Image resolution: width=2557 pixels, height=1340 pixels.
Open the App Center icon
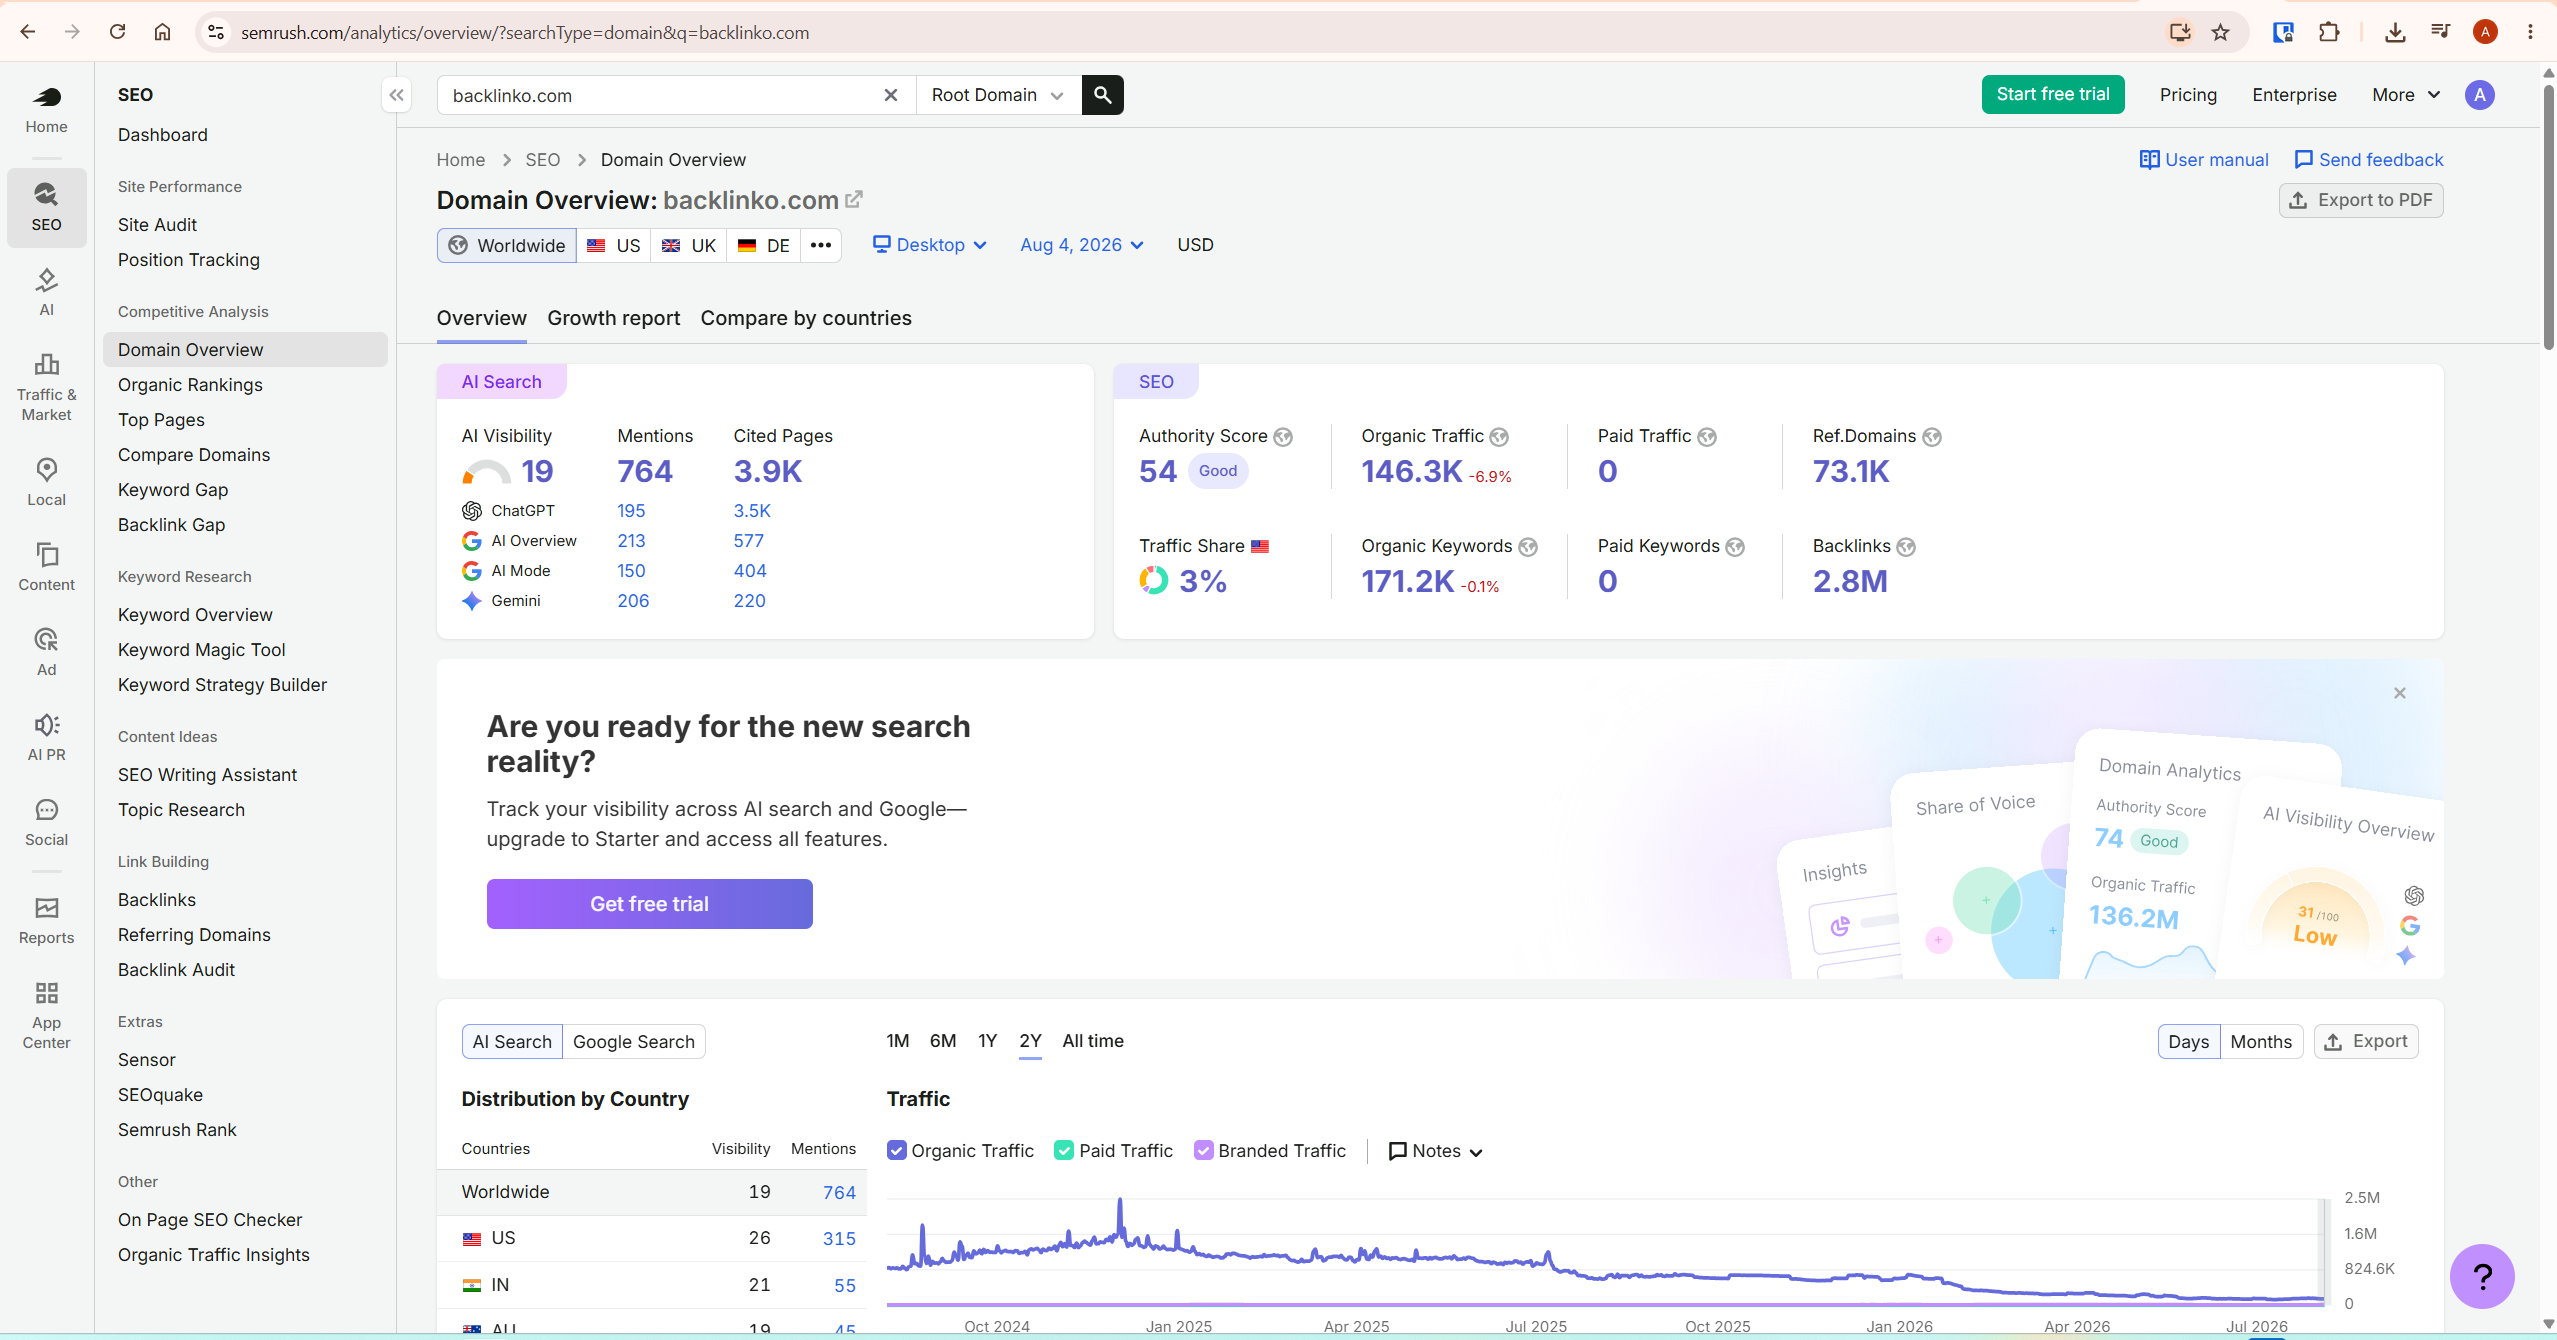46,1015
